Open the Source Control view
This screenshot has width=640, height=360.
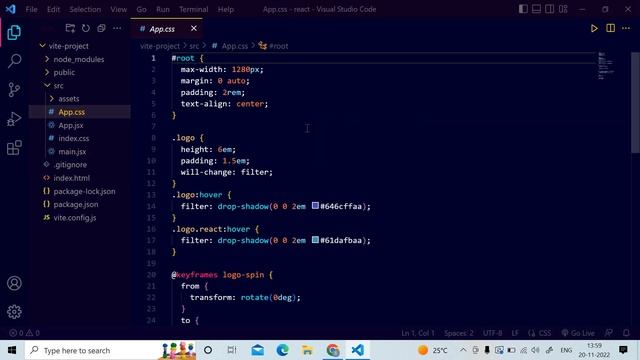14,90
